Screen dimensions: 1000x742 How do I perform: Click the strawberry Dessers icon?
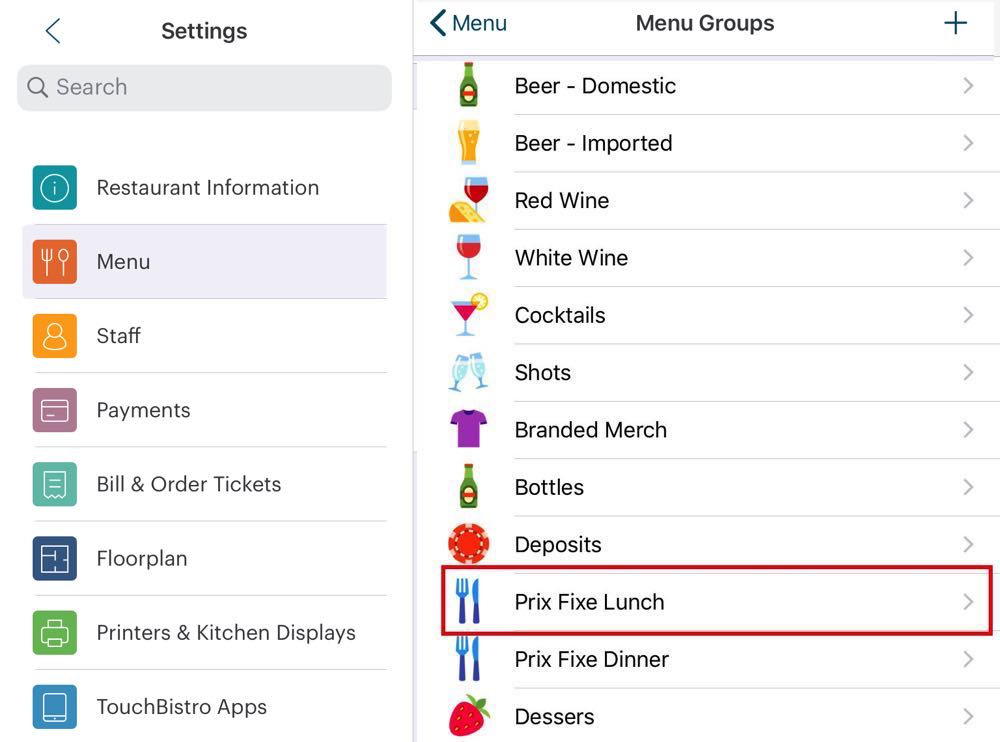pos(468,716)
